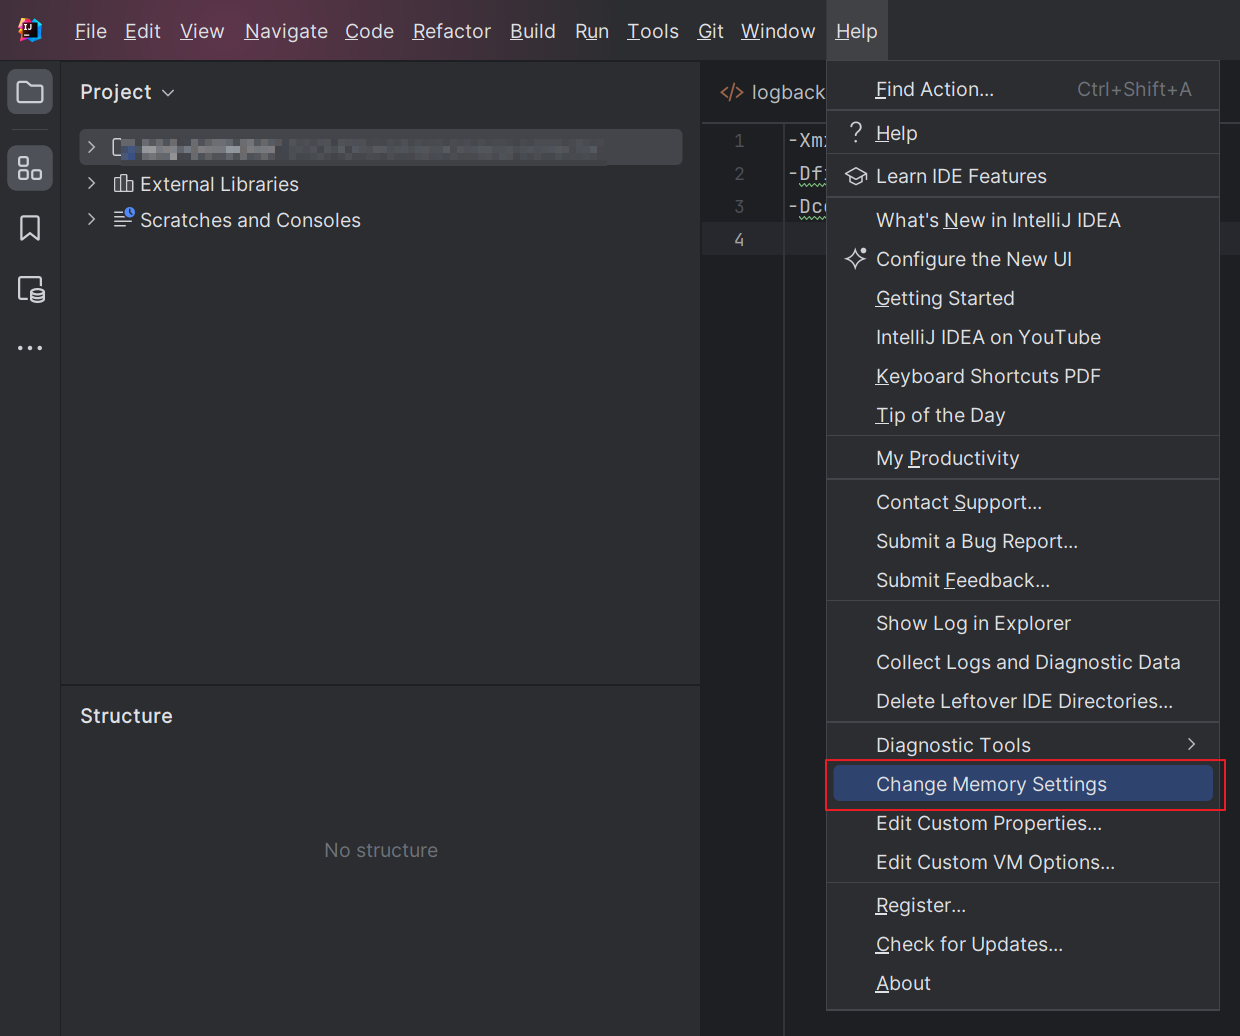The width and height of the screenshot is (1240, 1036).
Task: Click the Structure panel header
Action: (126, 716)
